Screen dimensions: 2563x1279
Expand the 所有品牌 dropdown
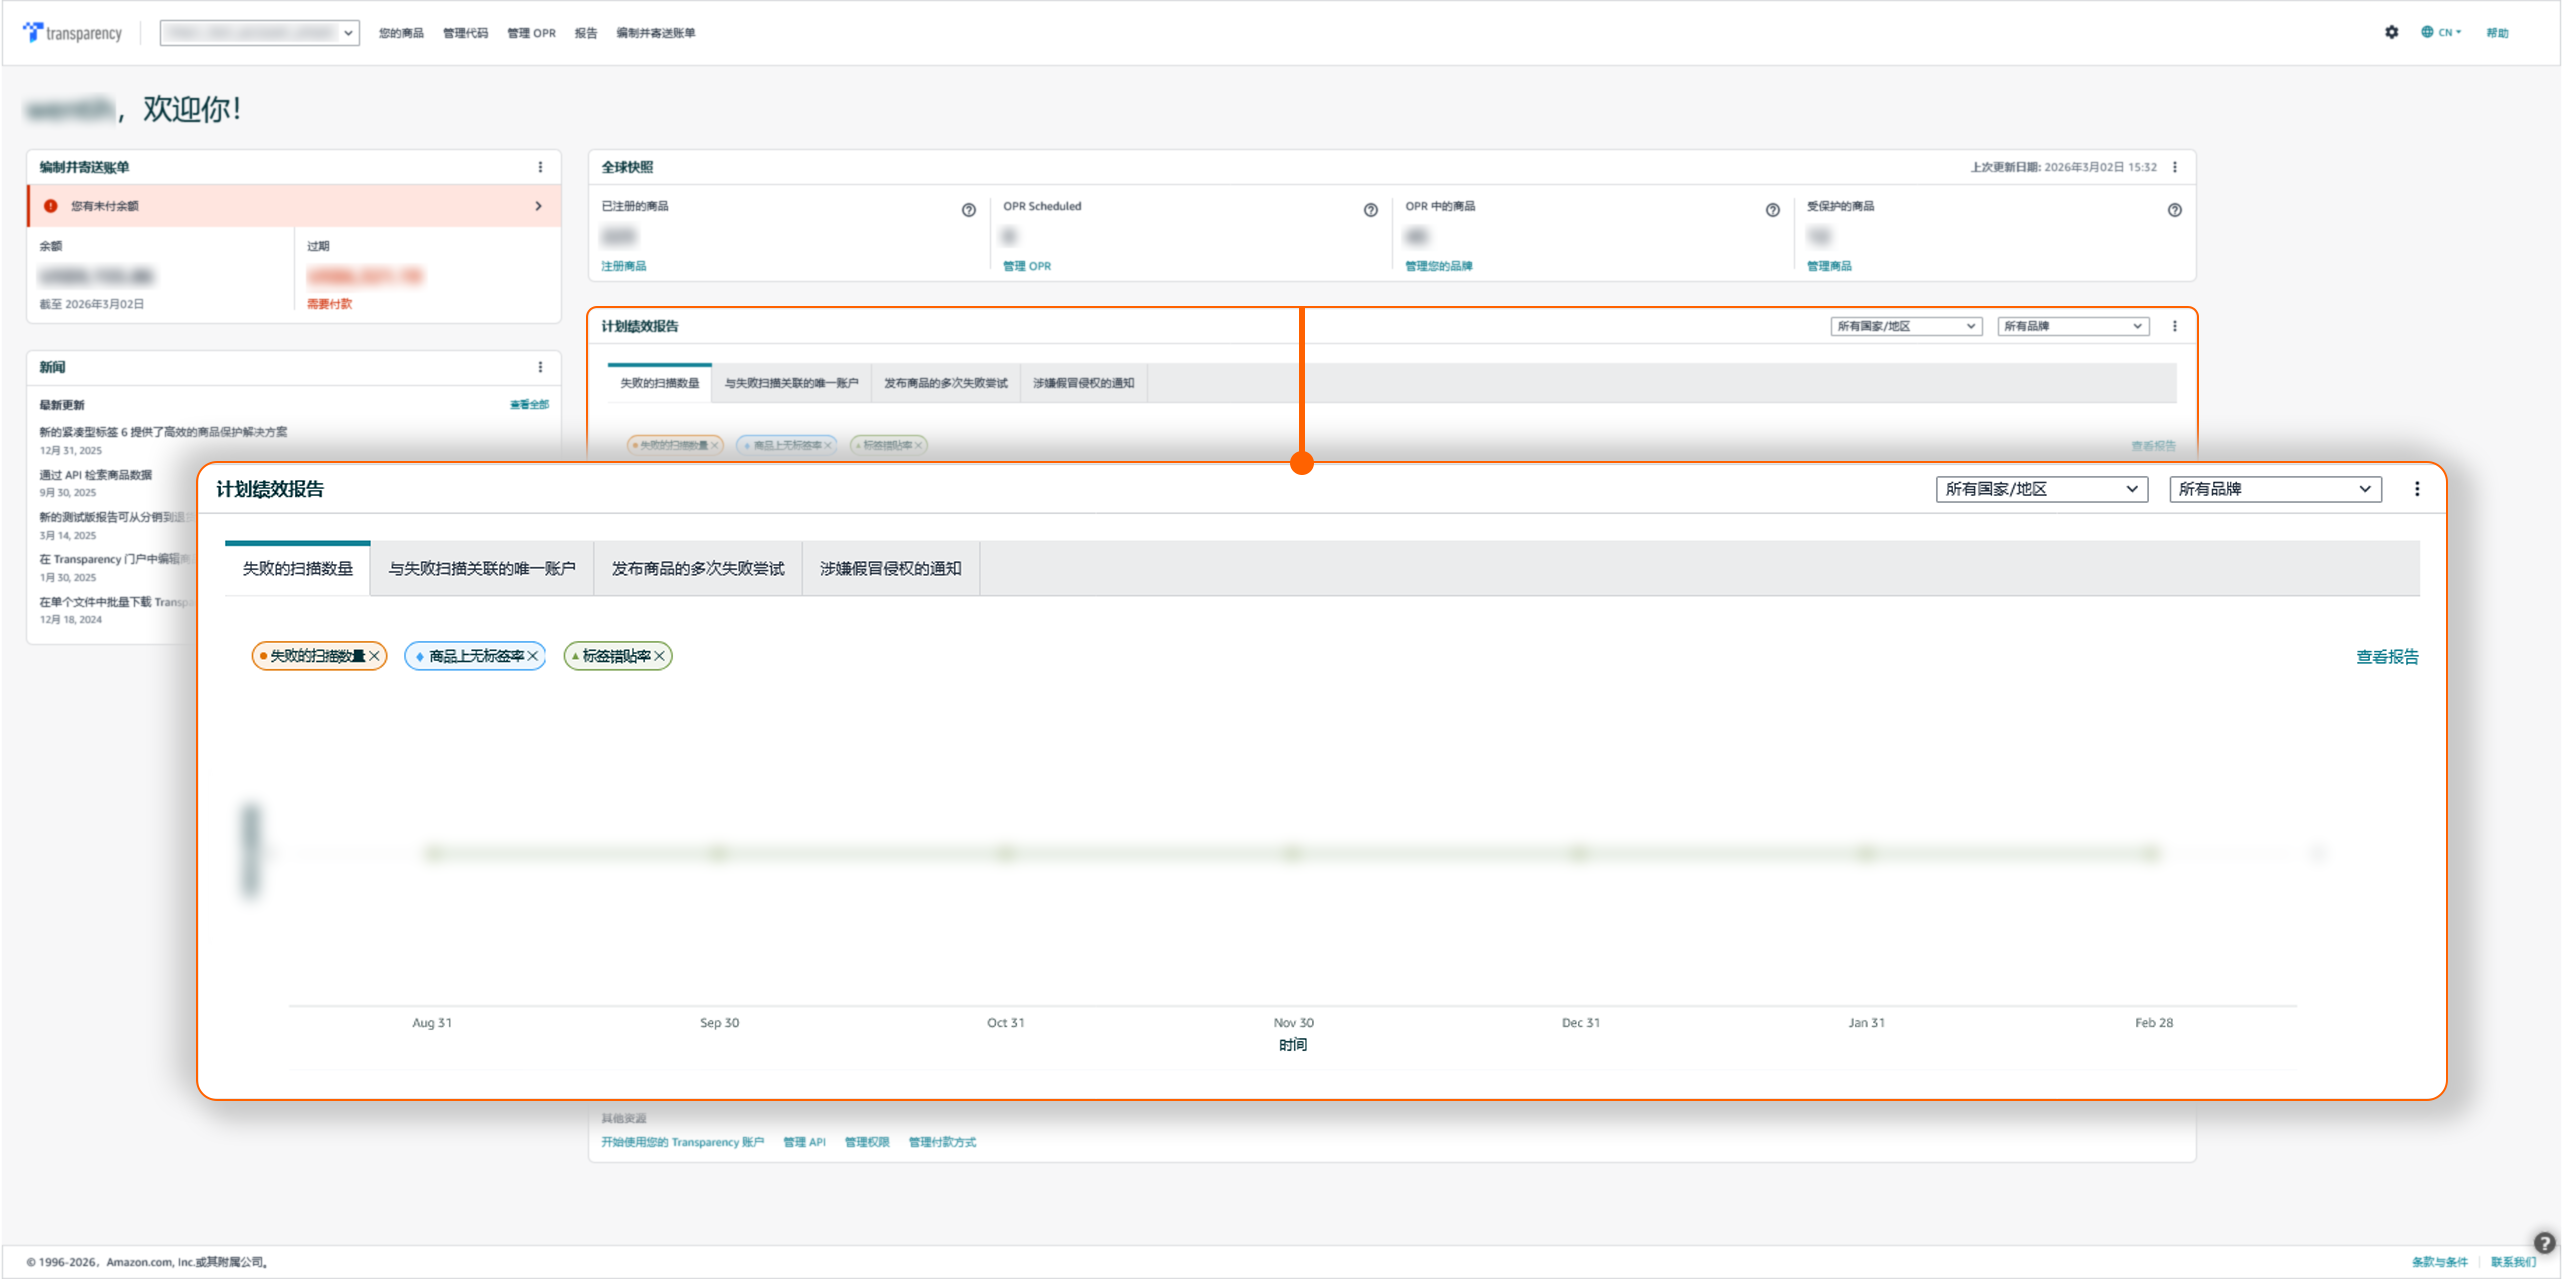(x=2274, y=489)
